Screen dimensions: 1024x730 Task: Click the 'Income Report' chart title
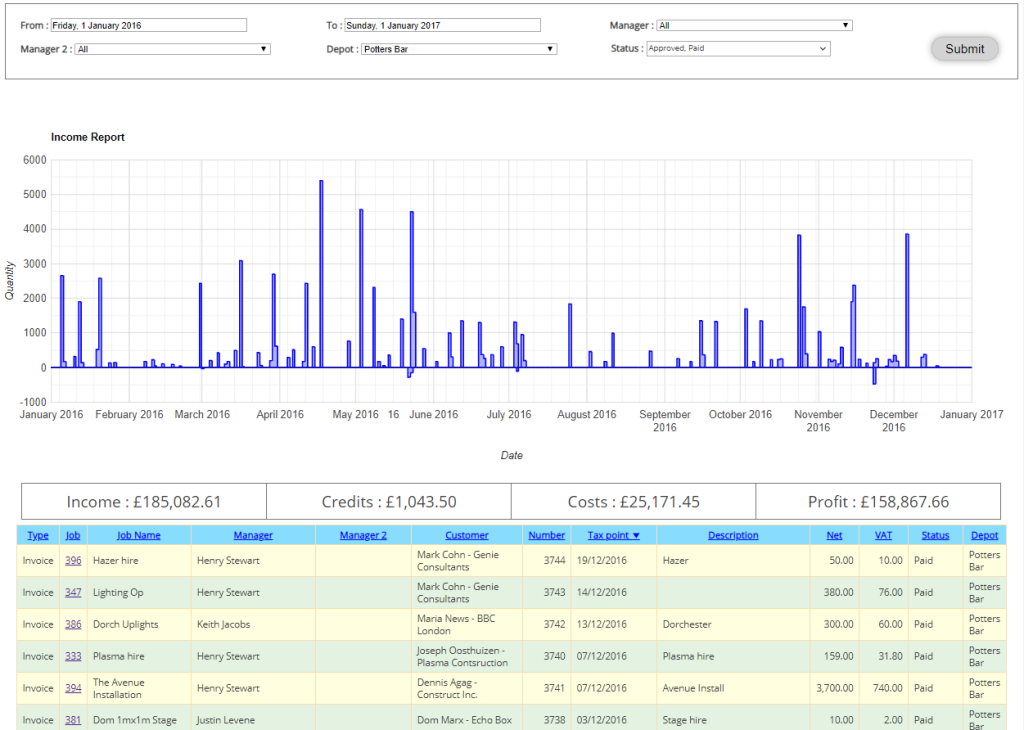coord(88,137)
